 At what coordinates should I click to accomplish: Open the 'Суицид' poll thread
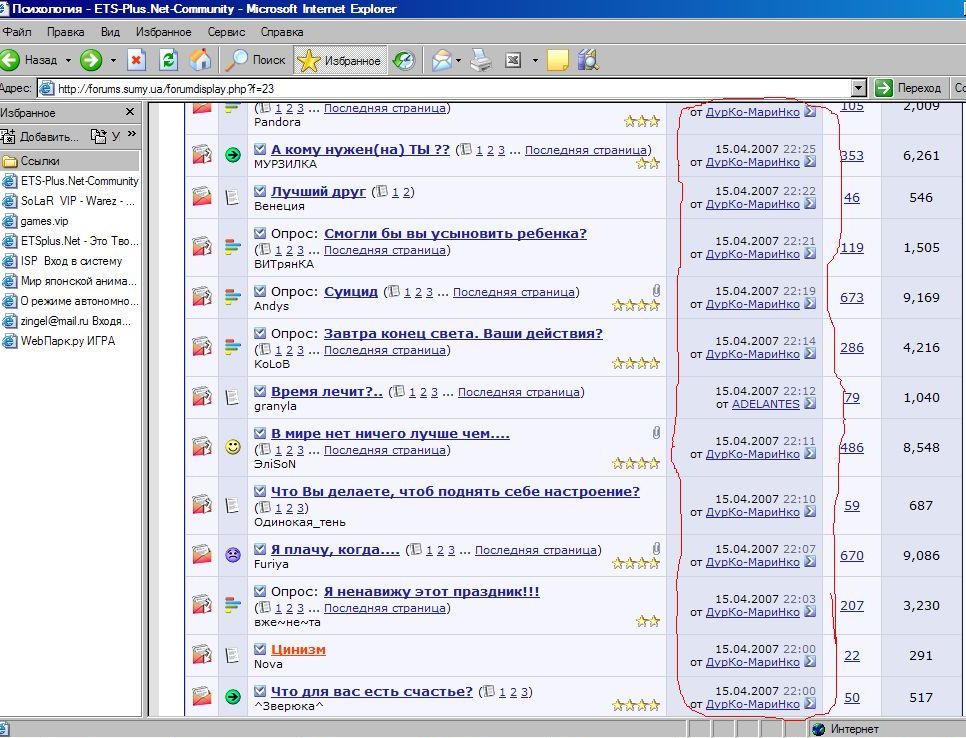pos(351,291)
